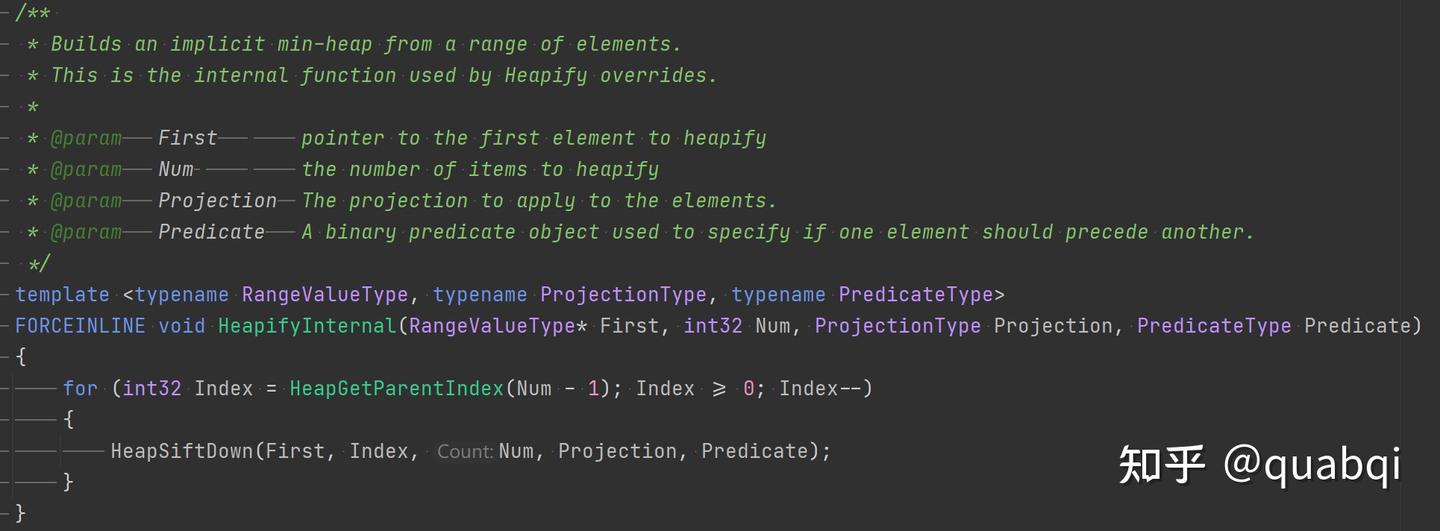Click "Projection" param name in doc comment
Viewport: 1440px width, 531px height.
click(x=217, y=201)
